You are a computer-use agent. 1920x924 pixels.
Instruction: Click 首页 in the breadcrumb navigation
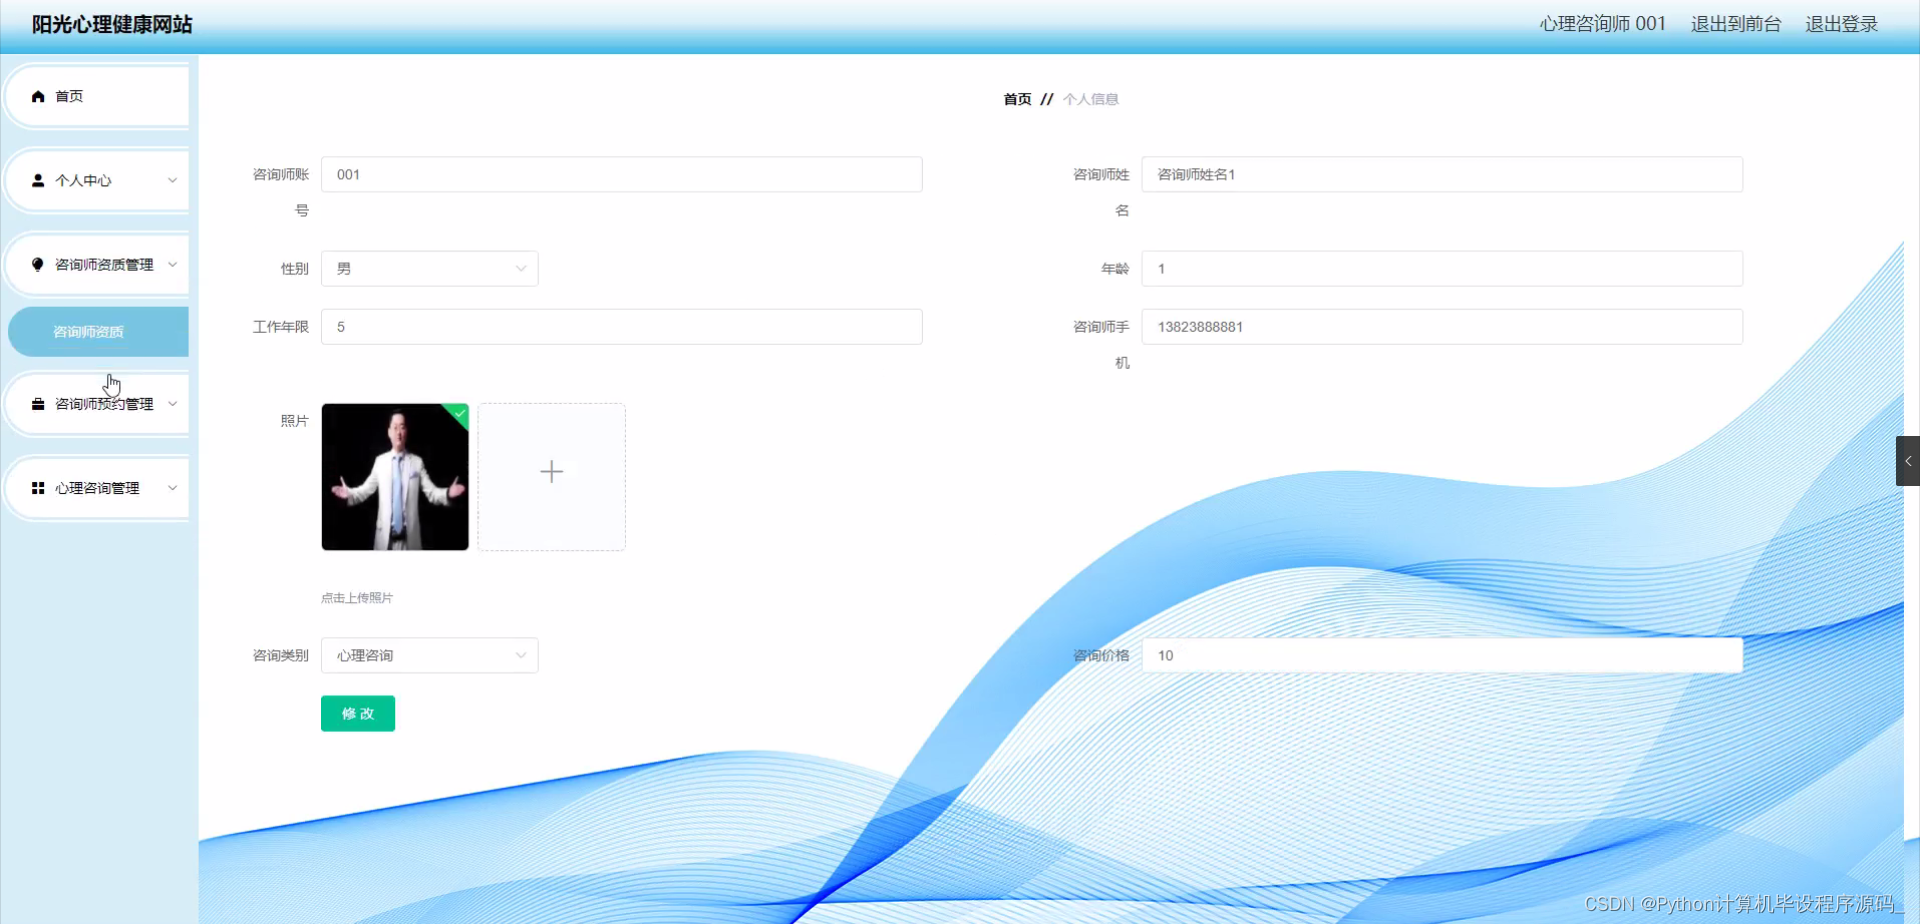(1017, 99)
